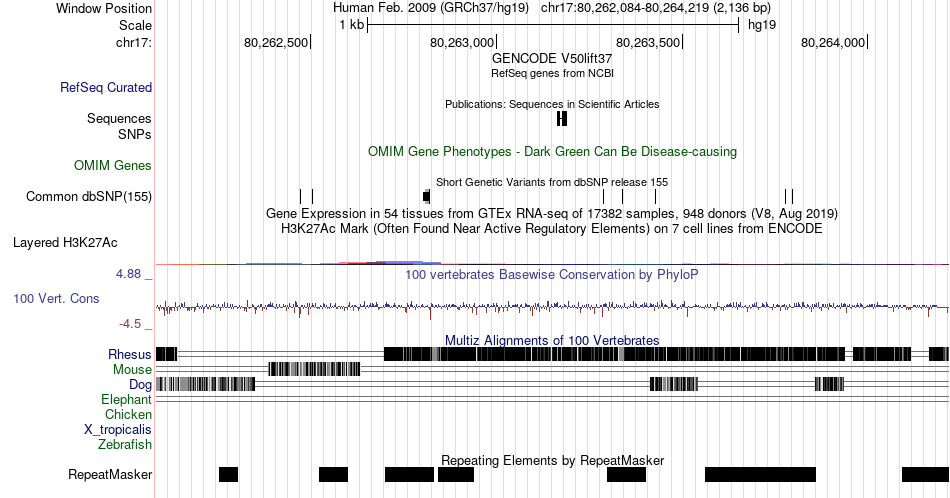The image size is (950, 498).
Task: Click Repeating Elements by RepeatMasker title
Action: click(553, 460)
